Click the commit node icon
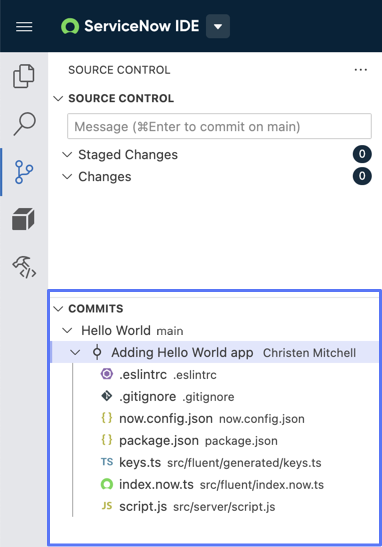The image size is (382, 547). 97,352
